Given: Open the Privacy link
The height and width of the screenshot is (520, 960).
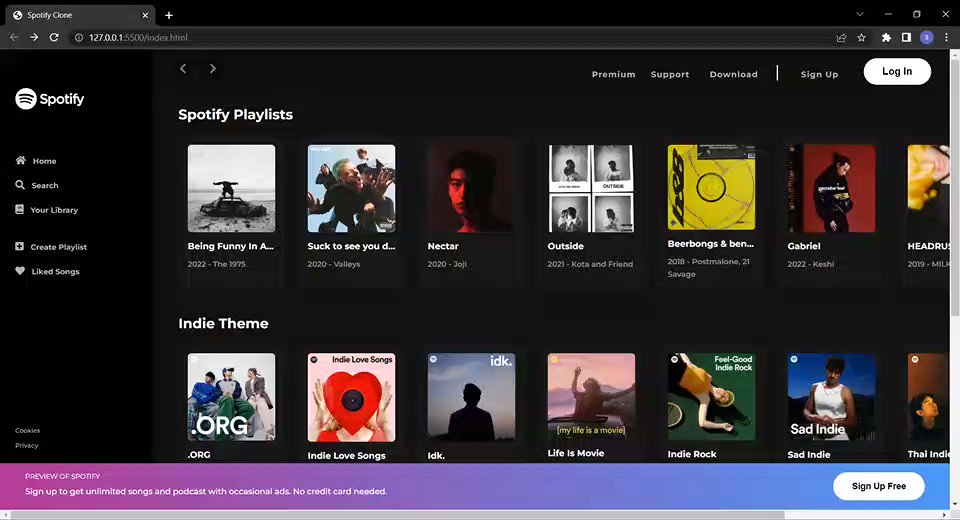Looking at the screenshot, I should click(26, 445).
